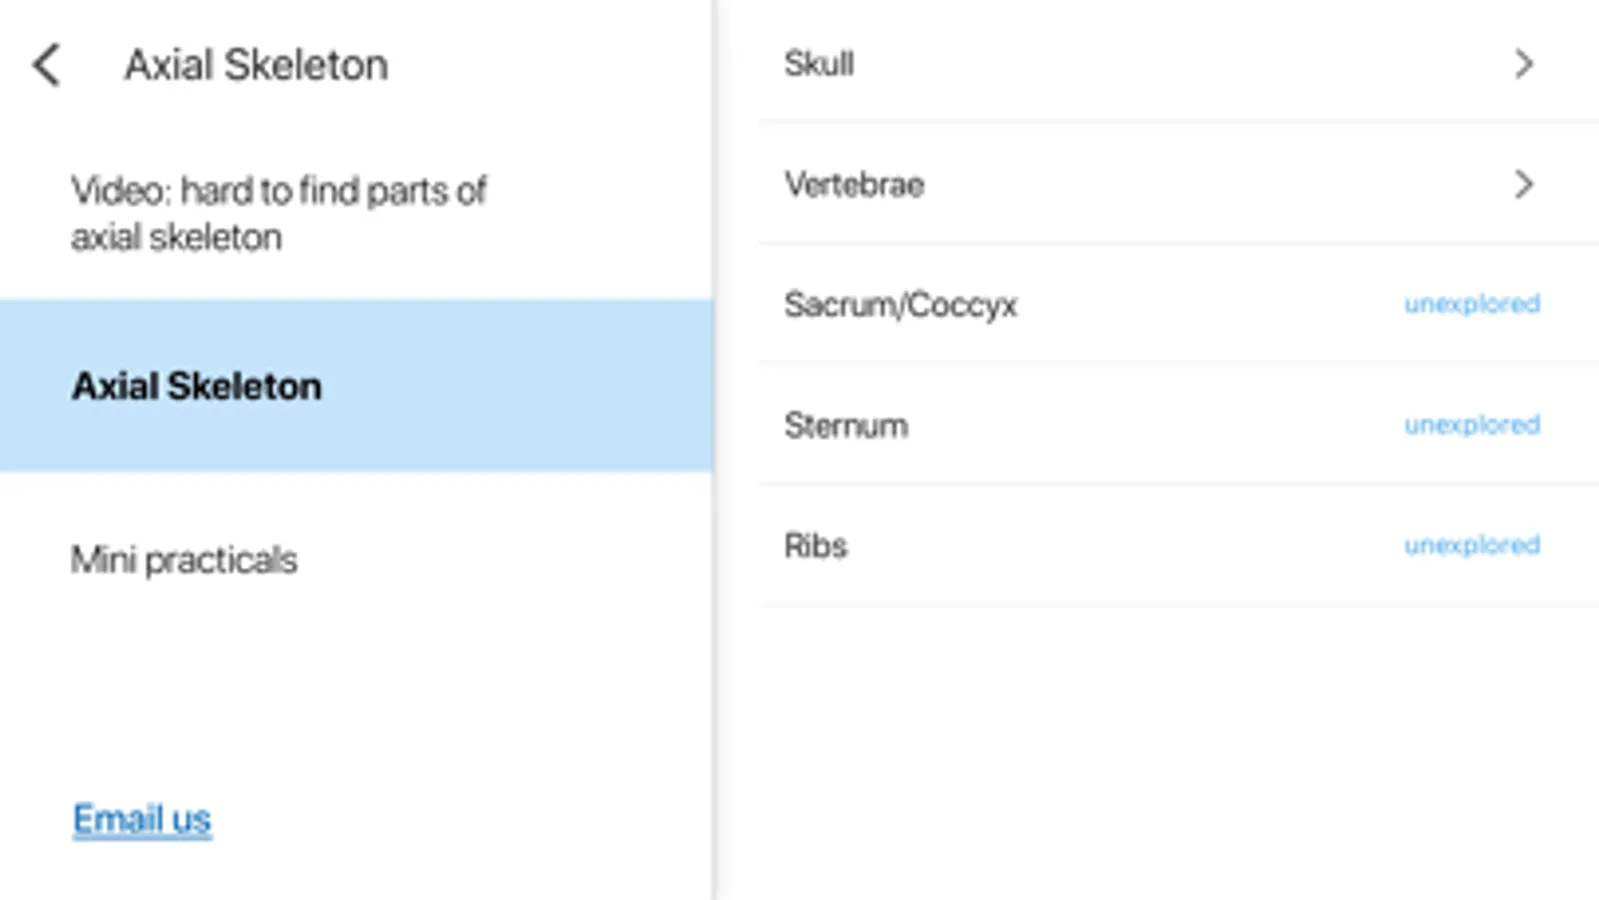Image resolution: width=1599 pixels, height=900 pixels.
Task: Click the unexplored tag beside Sacrum/Coccyx
Action: tap(1471, 304)
